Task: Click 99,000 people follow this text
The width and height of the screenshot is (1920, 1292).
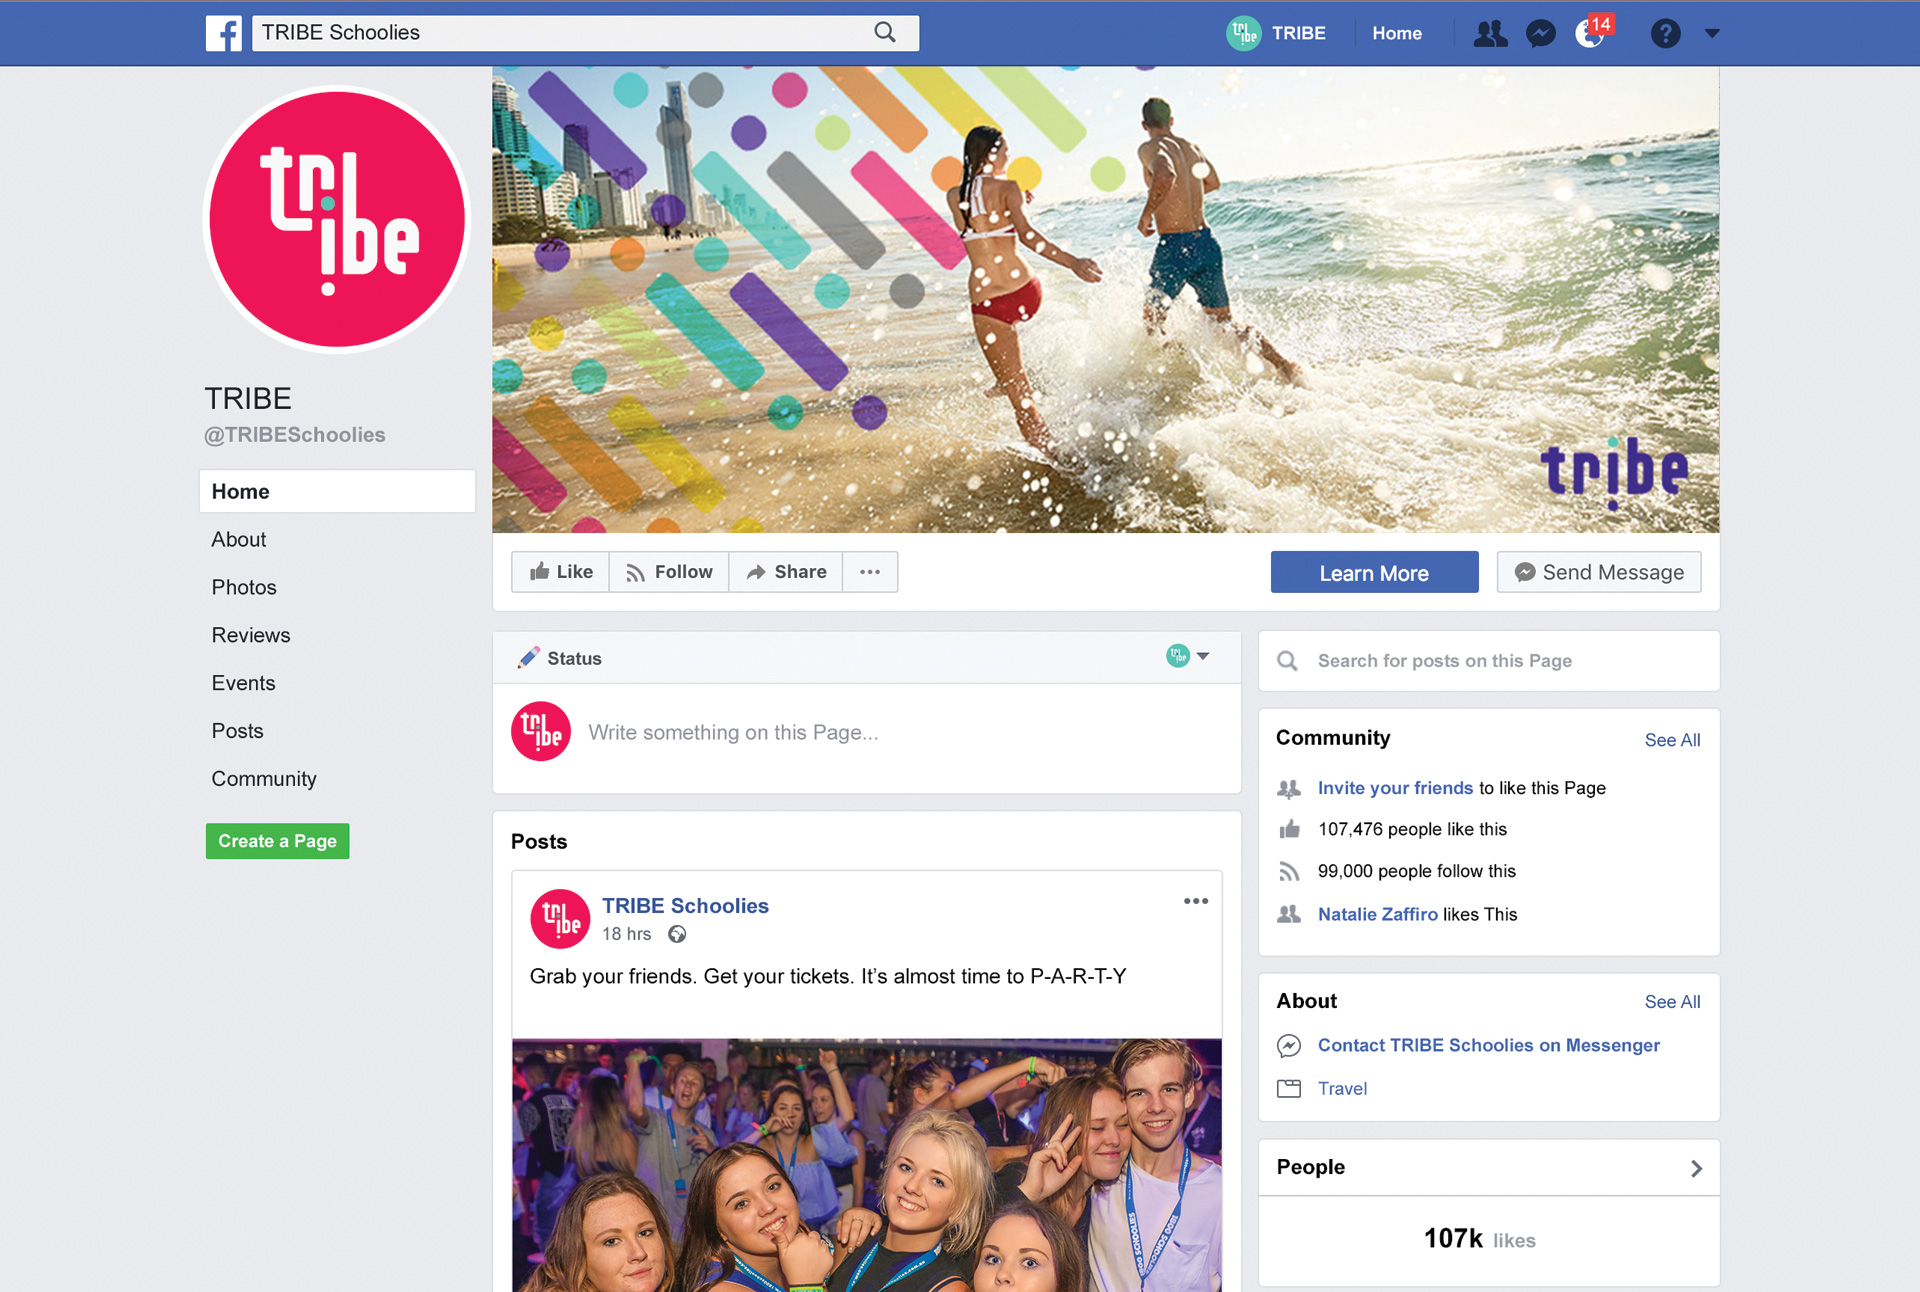Action: [1416, 871]
